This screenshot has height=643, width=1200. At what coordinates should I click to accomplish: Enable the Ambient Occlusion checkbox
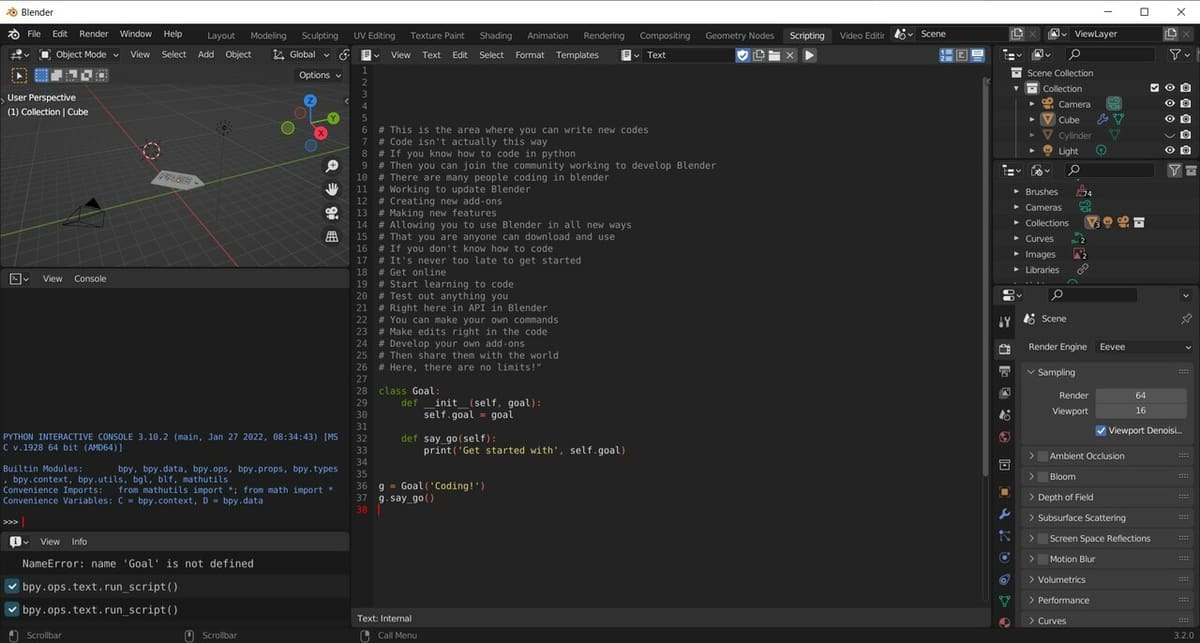1042,456
